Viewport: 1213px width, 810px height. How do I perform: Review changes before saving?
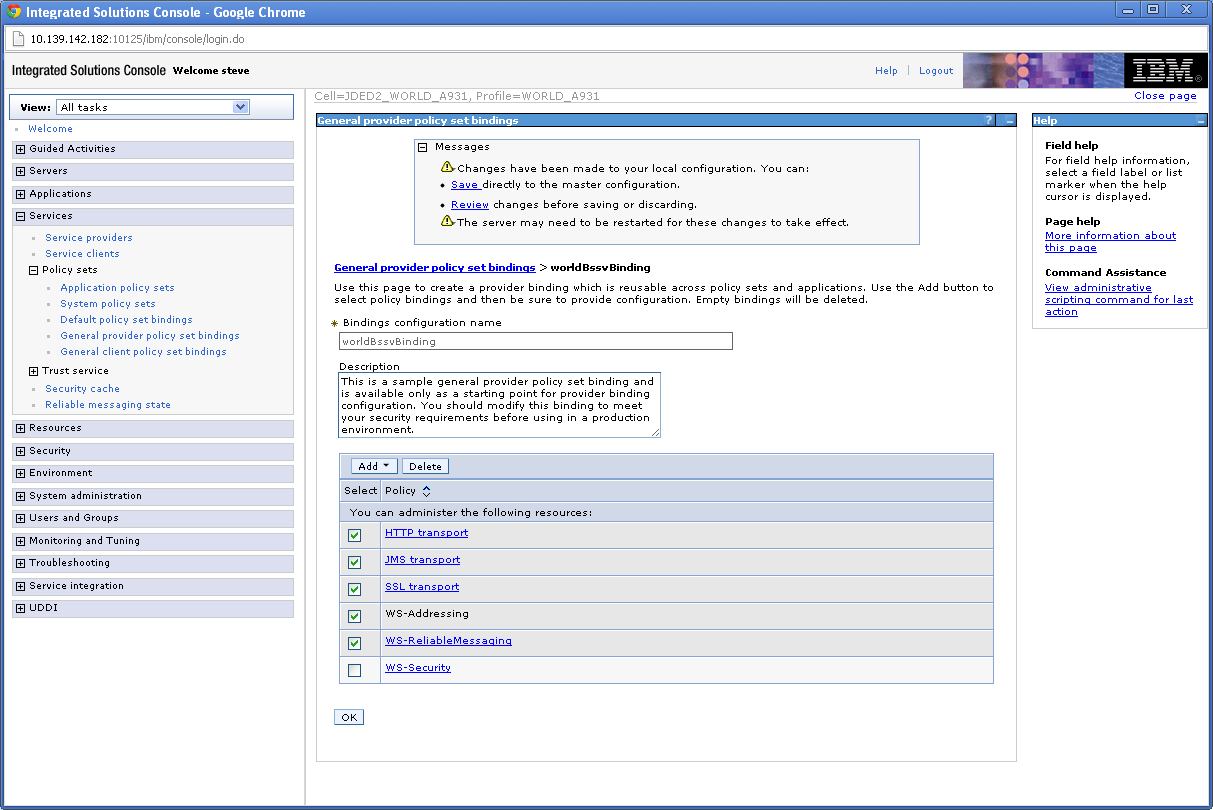point(470,205)
